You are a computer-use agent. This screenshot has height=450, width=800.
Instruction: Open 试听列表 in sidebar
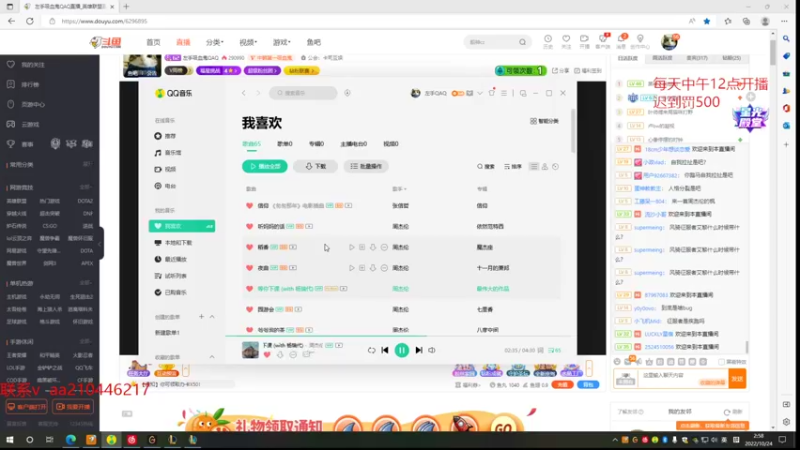tap(170, 276)
